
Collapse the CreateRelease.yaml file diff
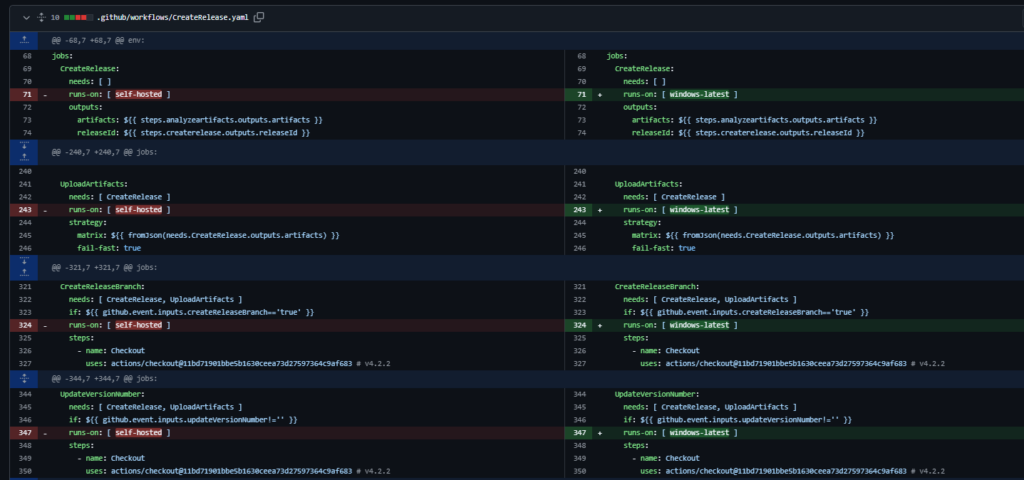(27, 18)
